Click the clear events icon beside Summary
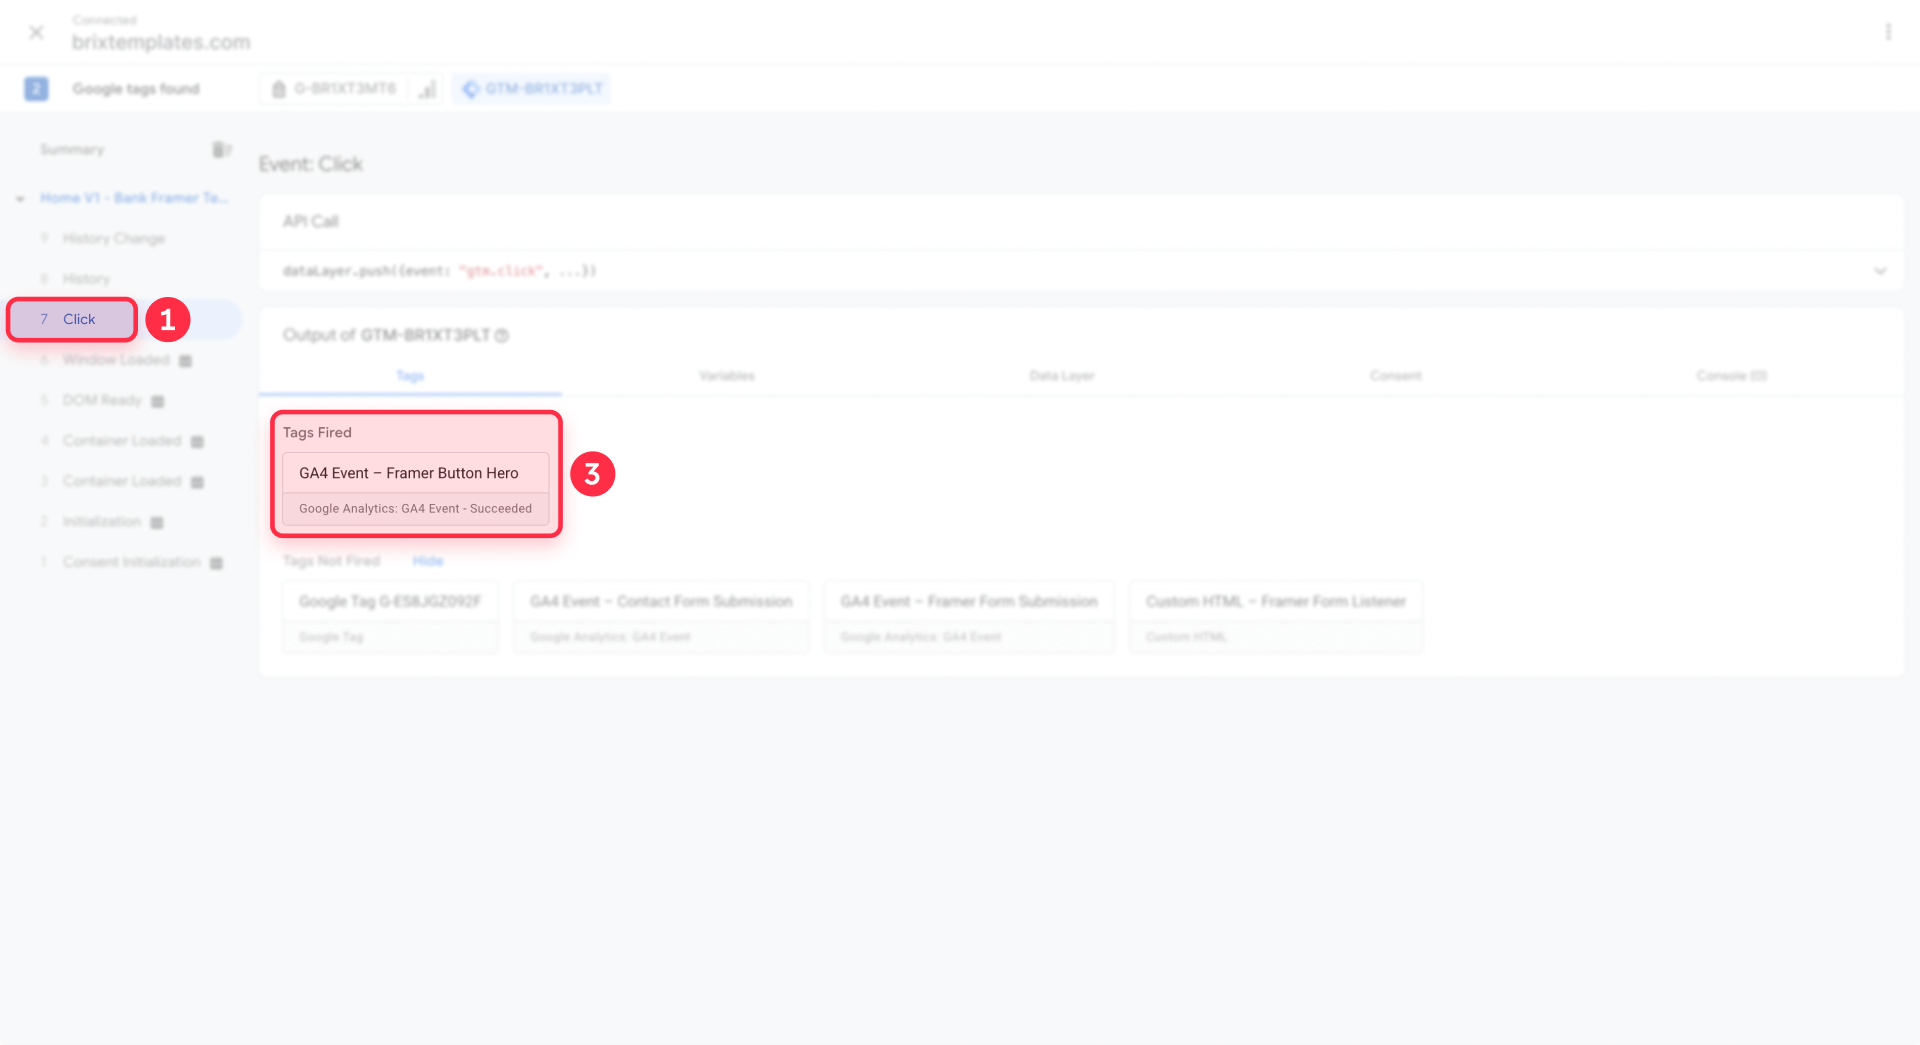Viewport: 1920px width, 1045px height. point(221,149)
